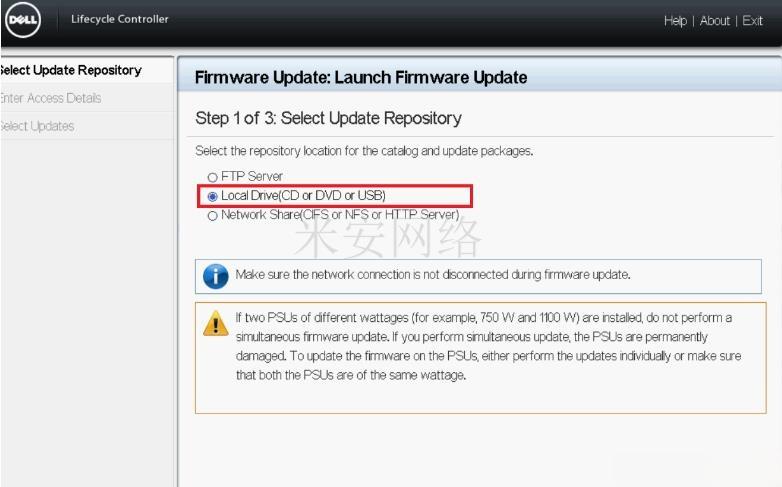The width and height of the screenshot is (782, 487).
Task: Go to Select Updates step
Action: point(37,126)
